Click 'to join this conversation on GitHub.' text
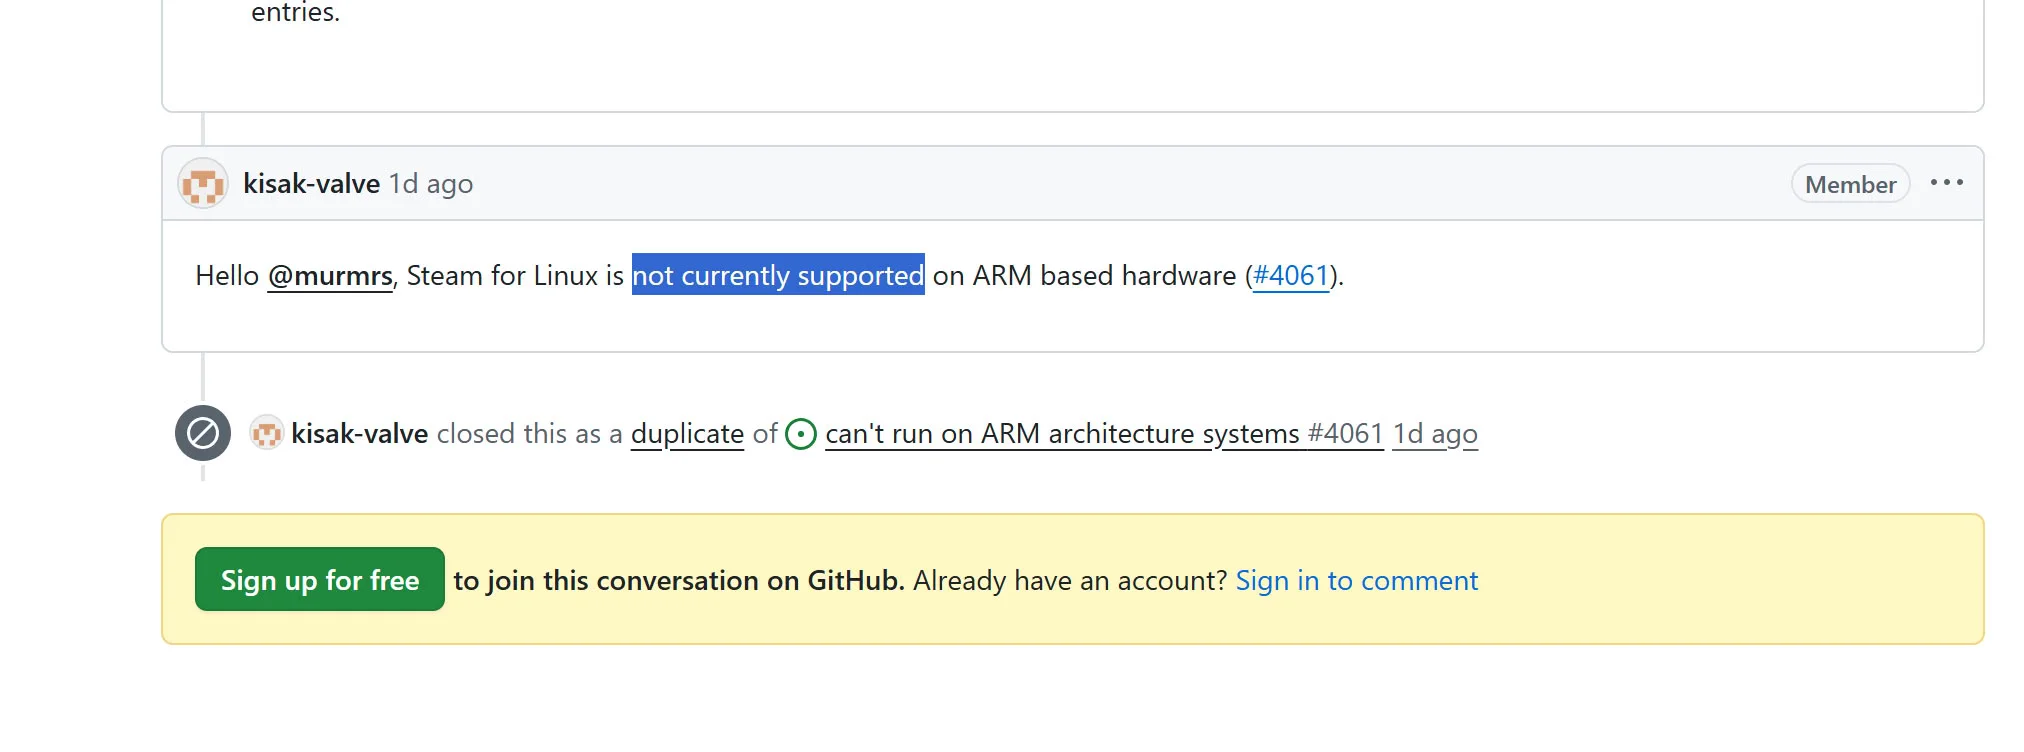This screenshot has height=752, width=2024. (x=679, y=580)
